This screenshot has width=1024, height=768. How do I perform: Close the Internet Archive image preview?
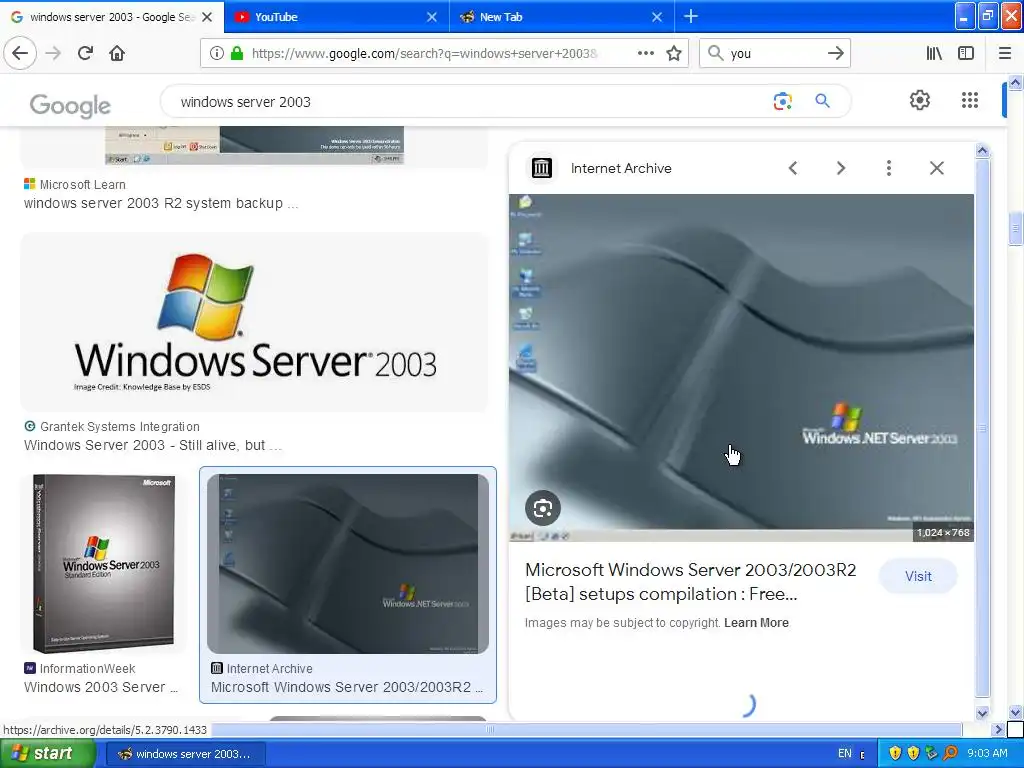click(936, 168)
